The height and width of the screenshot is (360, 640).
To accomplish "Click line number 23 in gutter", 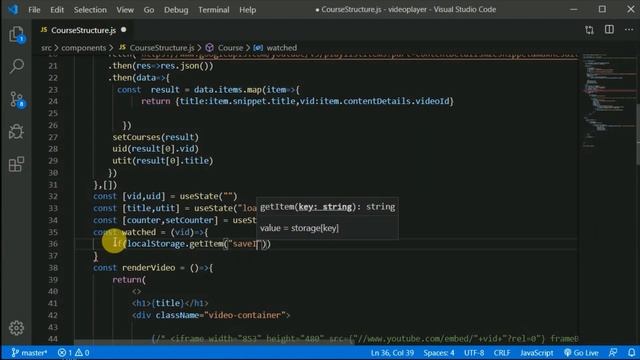I will coord(53,89).
